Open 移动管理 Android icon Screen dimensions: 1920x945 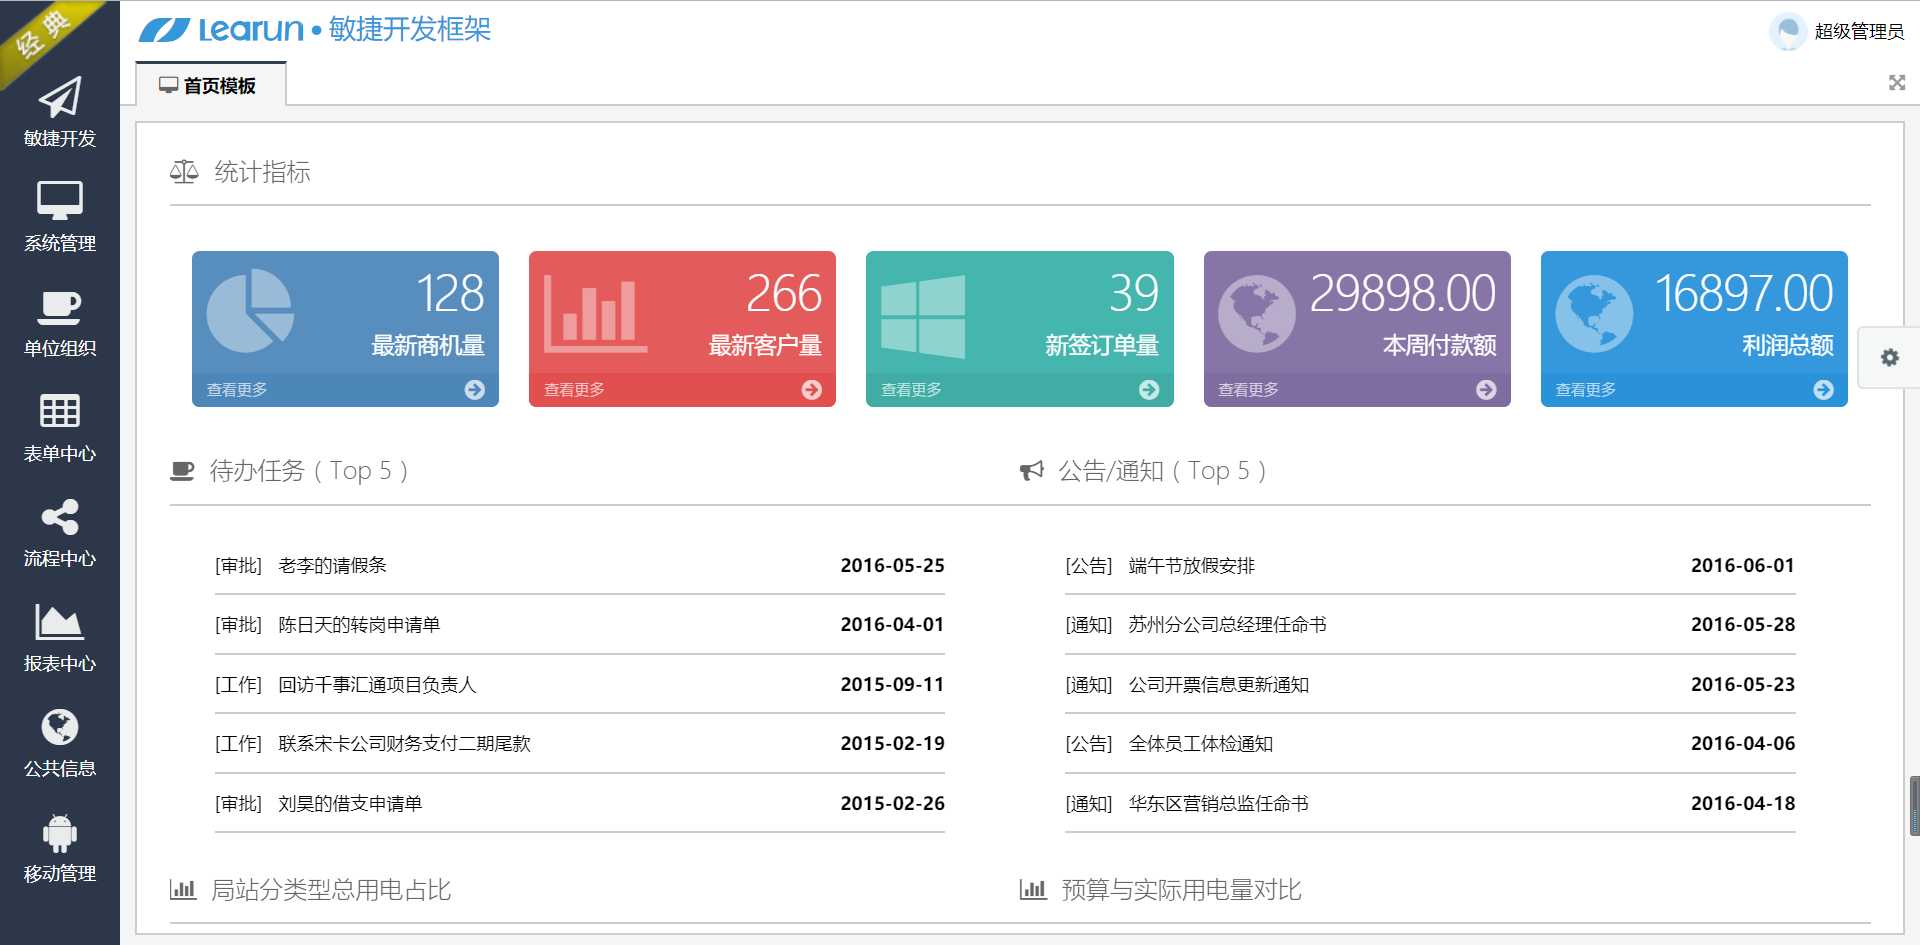(59, 833)
